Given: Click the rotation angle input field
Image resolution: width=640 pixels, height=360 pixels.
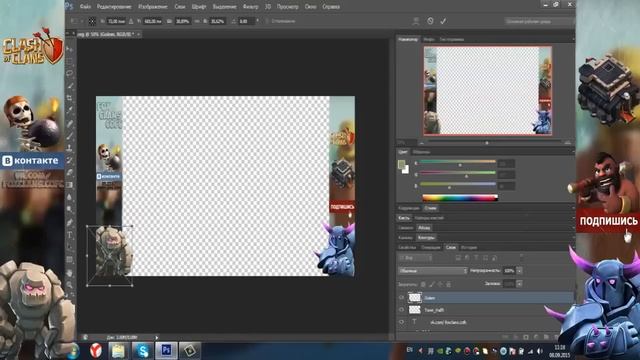Looking at the screenshot, I should pos(246,21).
